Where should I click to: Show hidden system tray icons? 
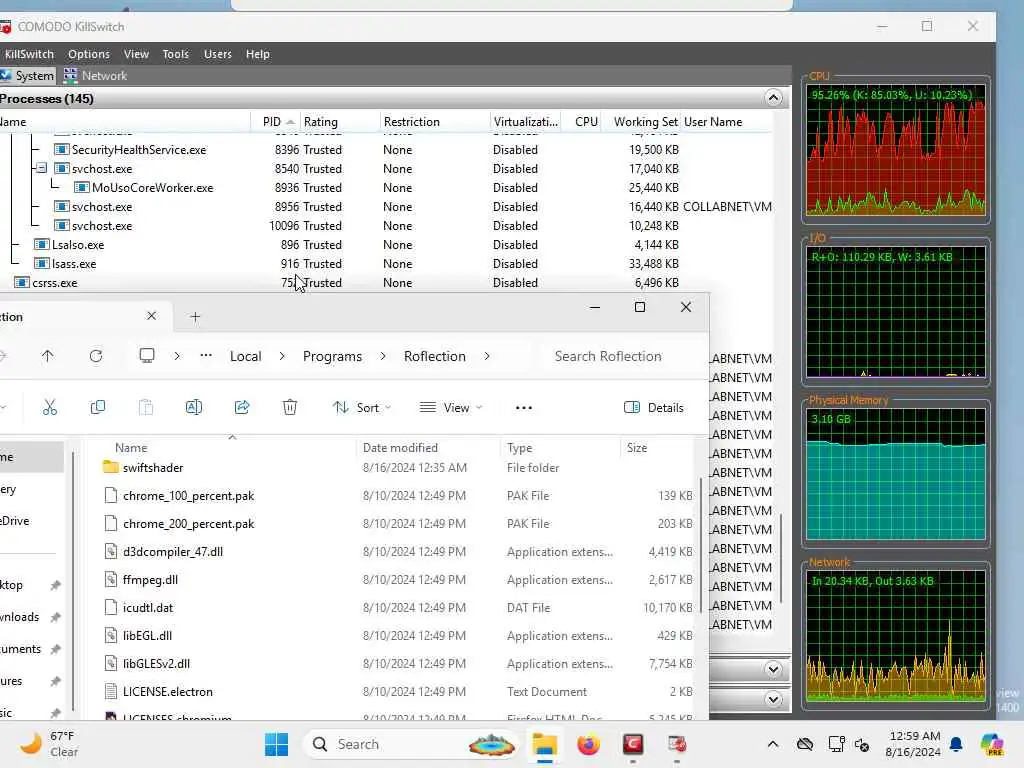(x=773, y=744)
